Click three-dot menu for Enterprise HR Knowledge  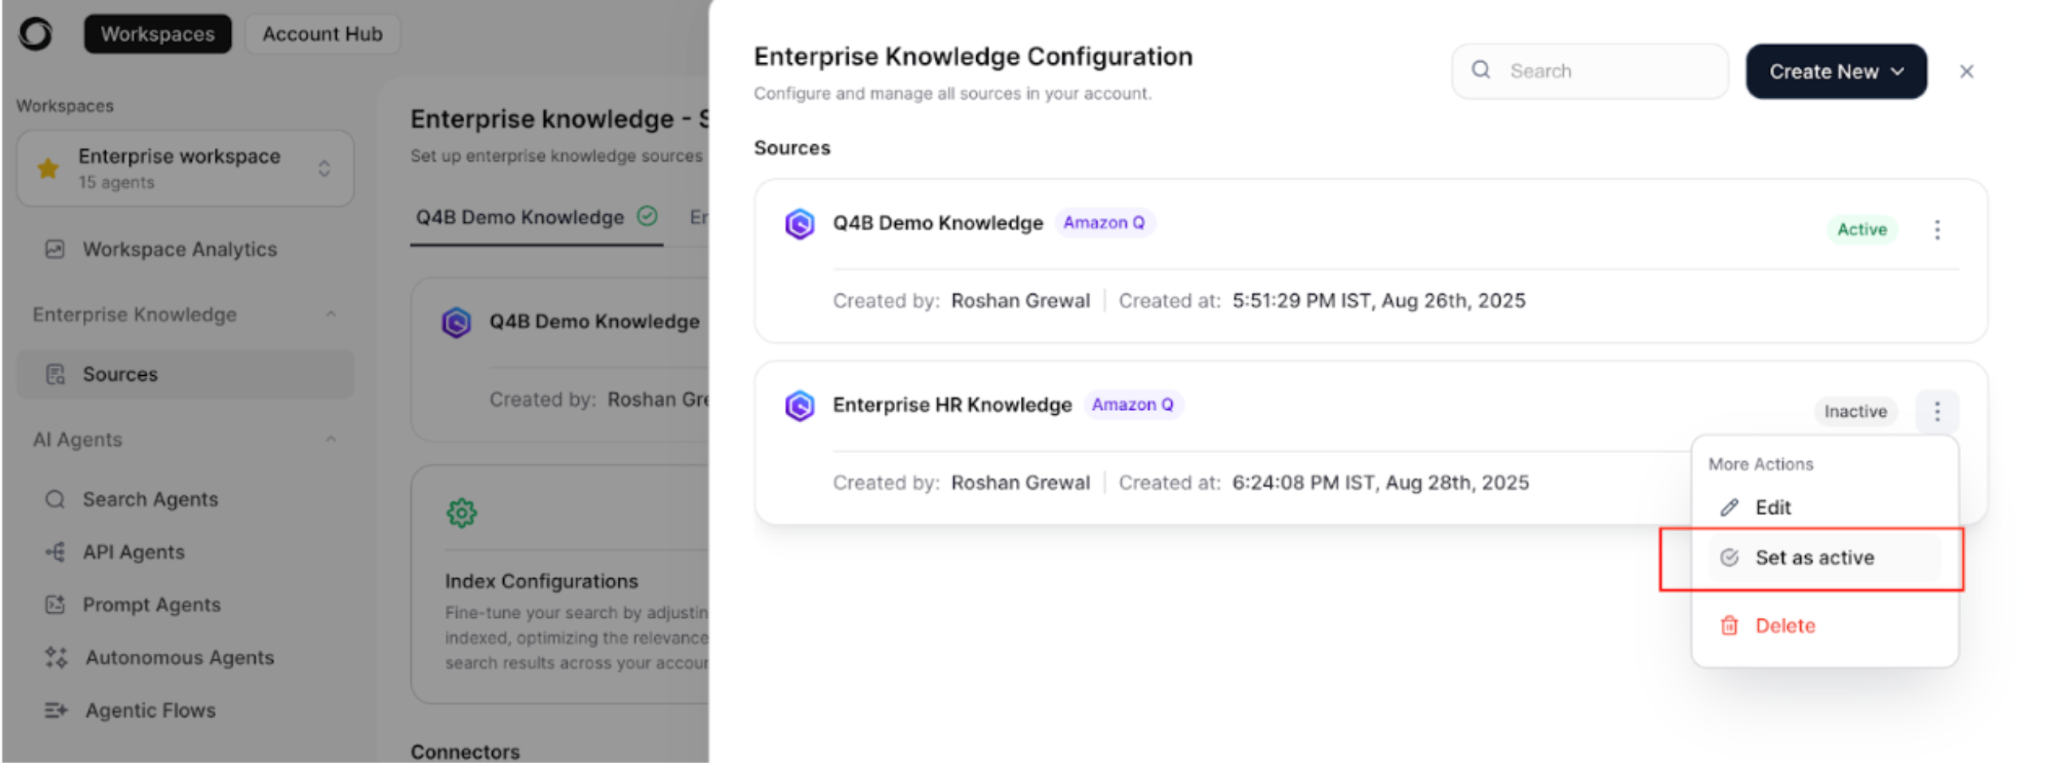click(x=1937, y=411)
